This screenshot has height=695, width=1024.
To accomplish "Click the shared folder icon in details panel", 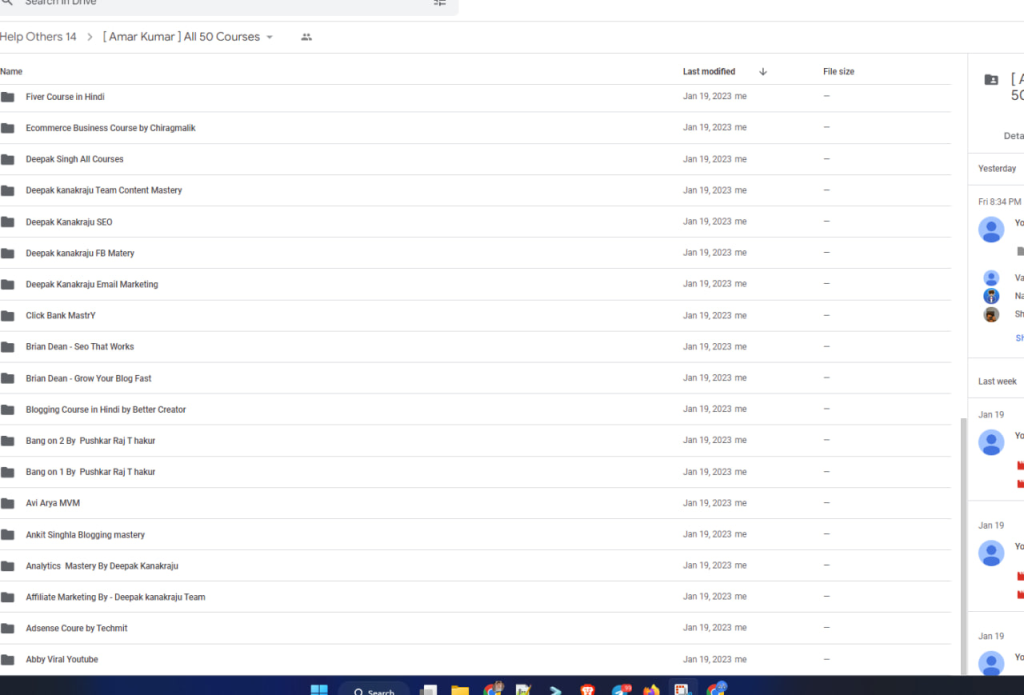I will pyautogui.click(x=991, y=79).
